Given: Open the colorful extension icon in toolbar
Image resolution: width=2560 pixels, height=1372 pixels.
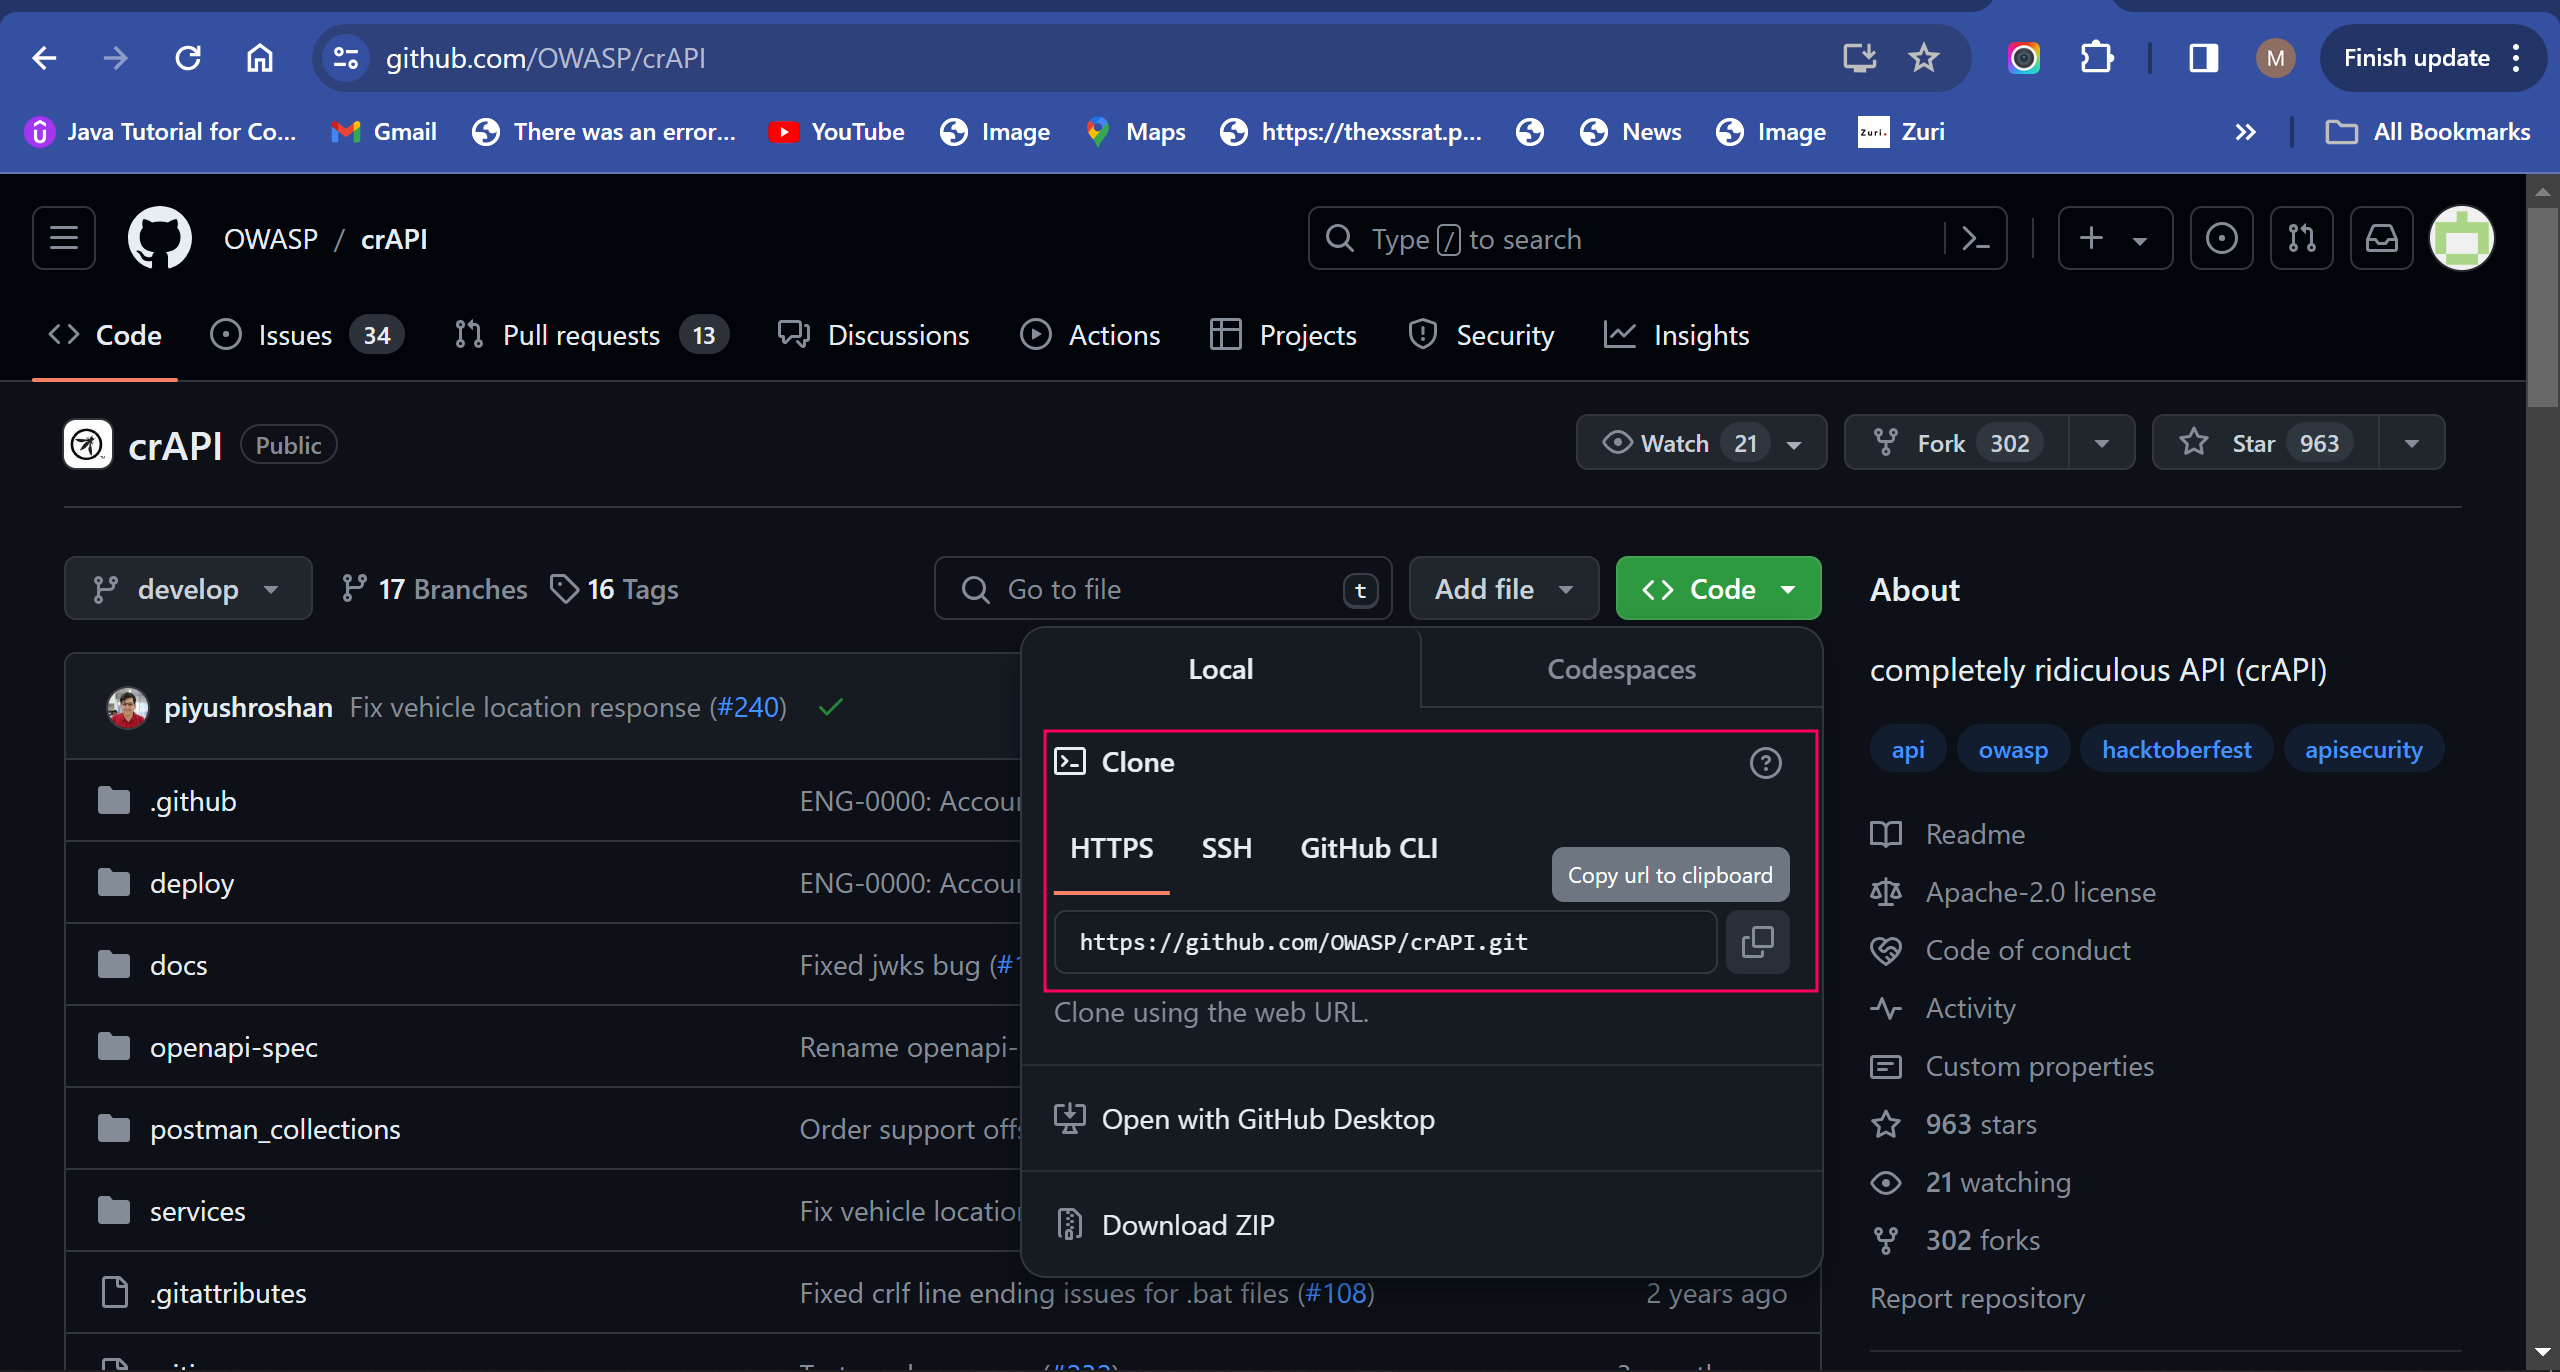Looking at the screenshot, I should pyautogui.click(x=2024, y=58).
